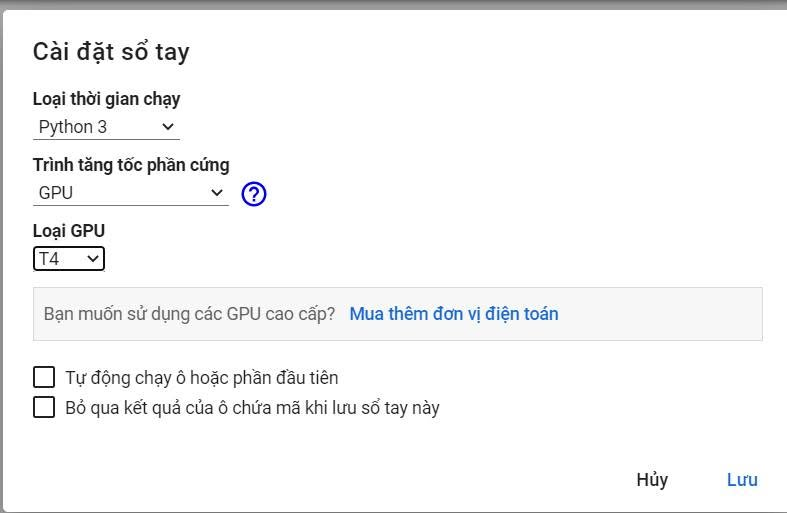Follow the 'Mua thêm đơn vị điện toán' link
The height and width of the screenshot is (513, 787).
[x=454, y=314]
